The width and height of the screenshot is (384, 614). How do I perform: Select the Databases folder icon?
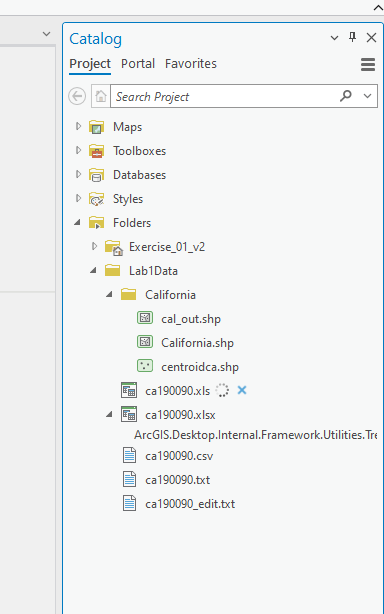96,175
